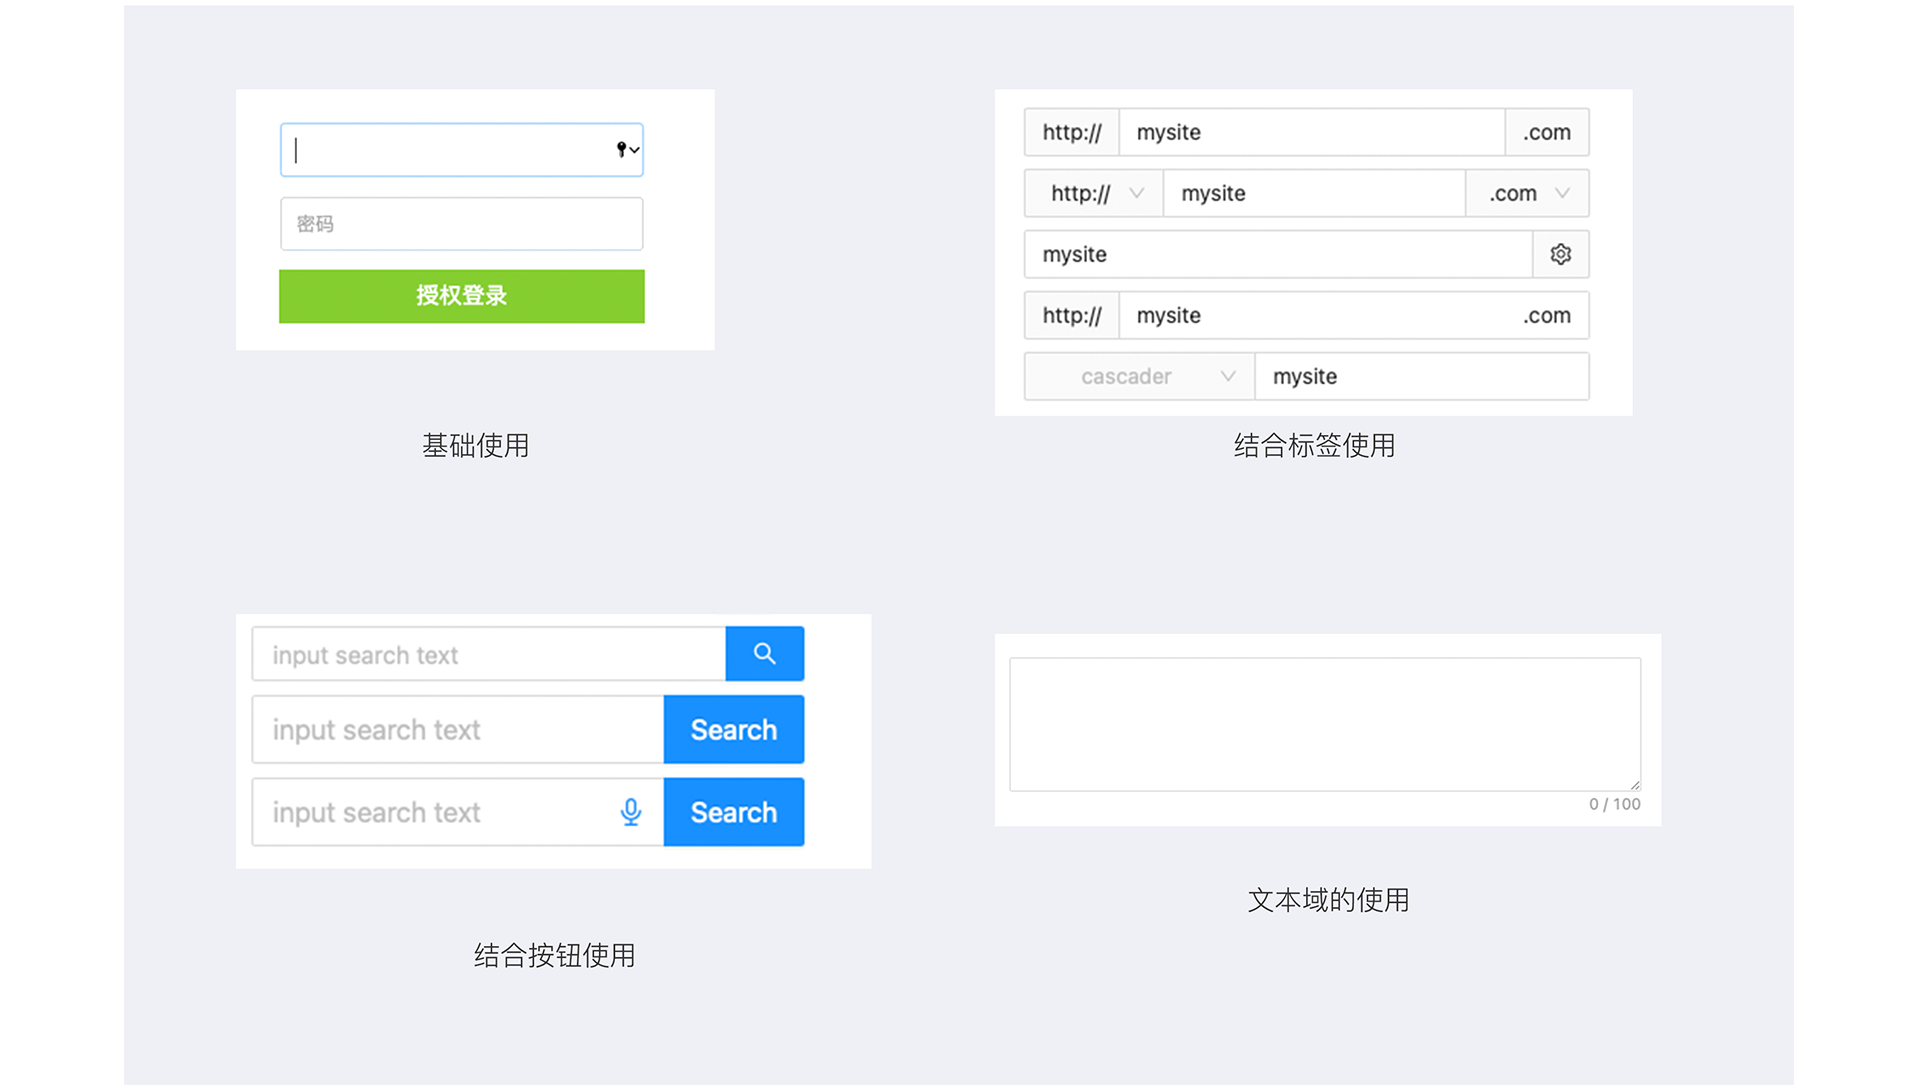Focus the 密码 password field

(x=461, y=224)
